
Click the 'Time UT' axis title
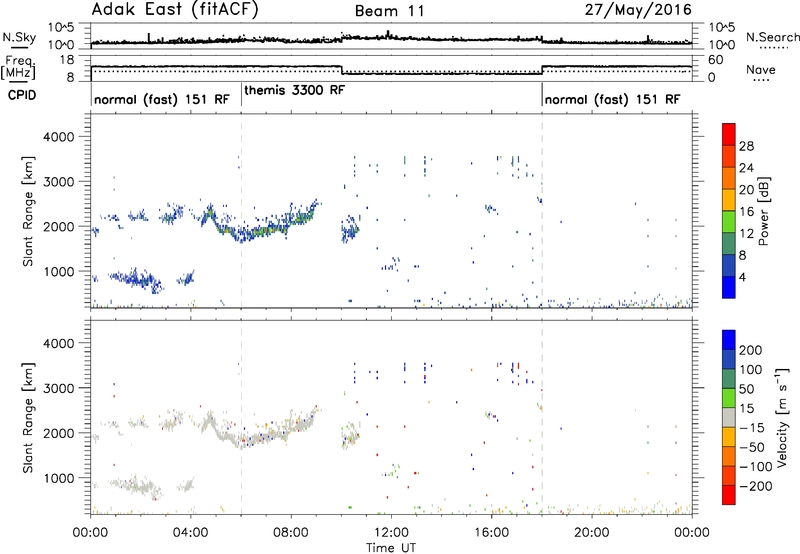point(391,548)
